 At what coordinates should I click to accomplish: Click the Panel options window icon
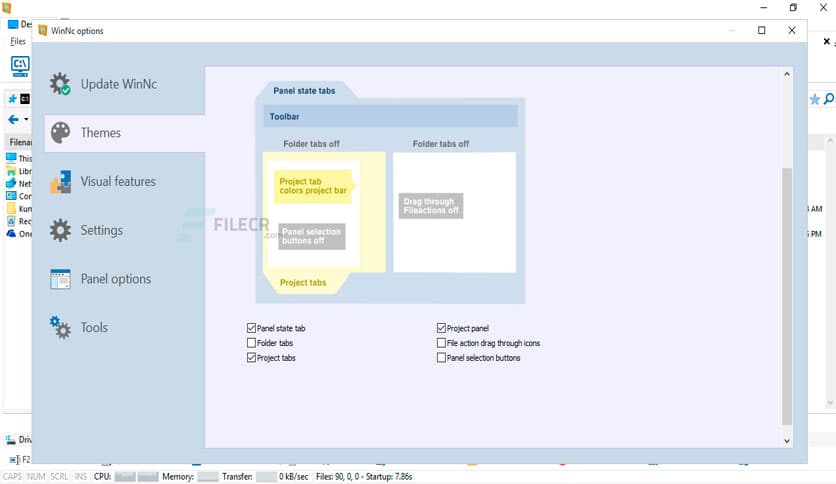61,279
